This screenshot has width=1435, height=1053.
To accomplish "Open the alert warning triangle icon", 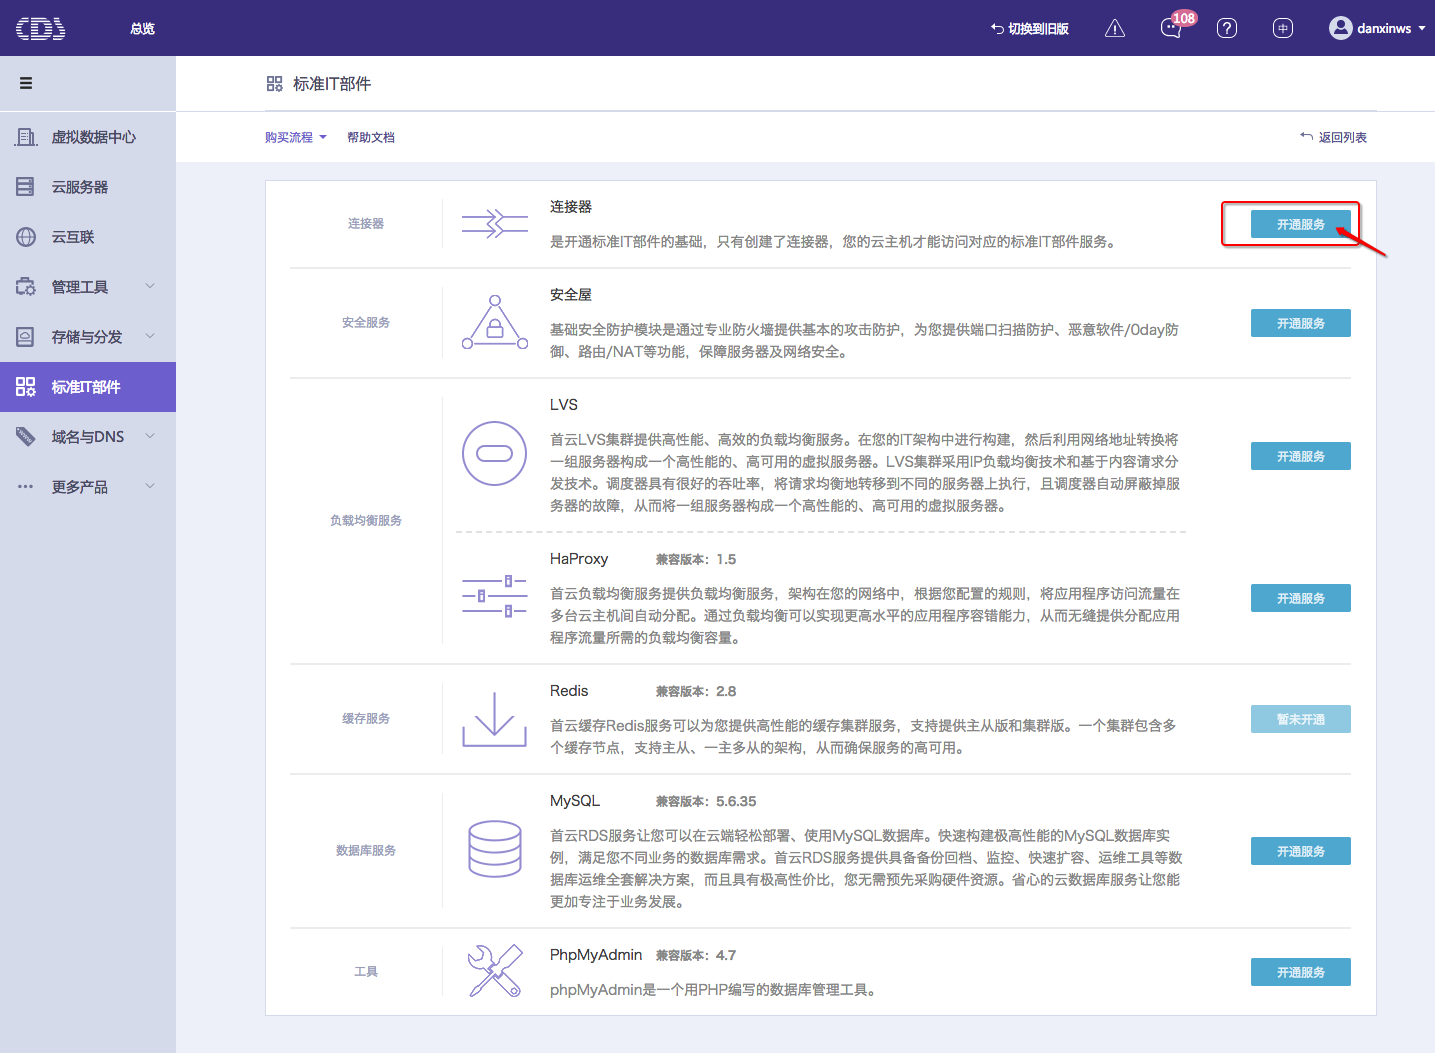I will pos(1114,28).
